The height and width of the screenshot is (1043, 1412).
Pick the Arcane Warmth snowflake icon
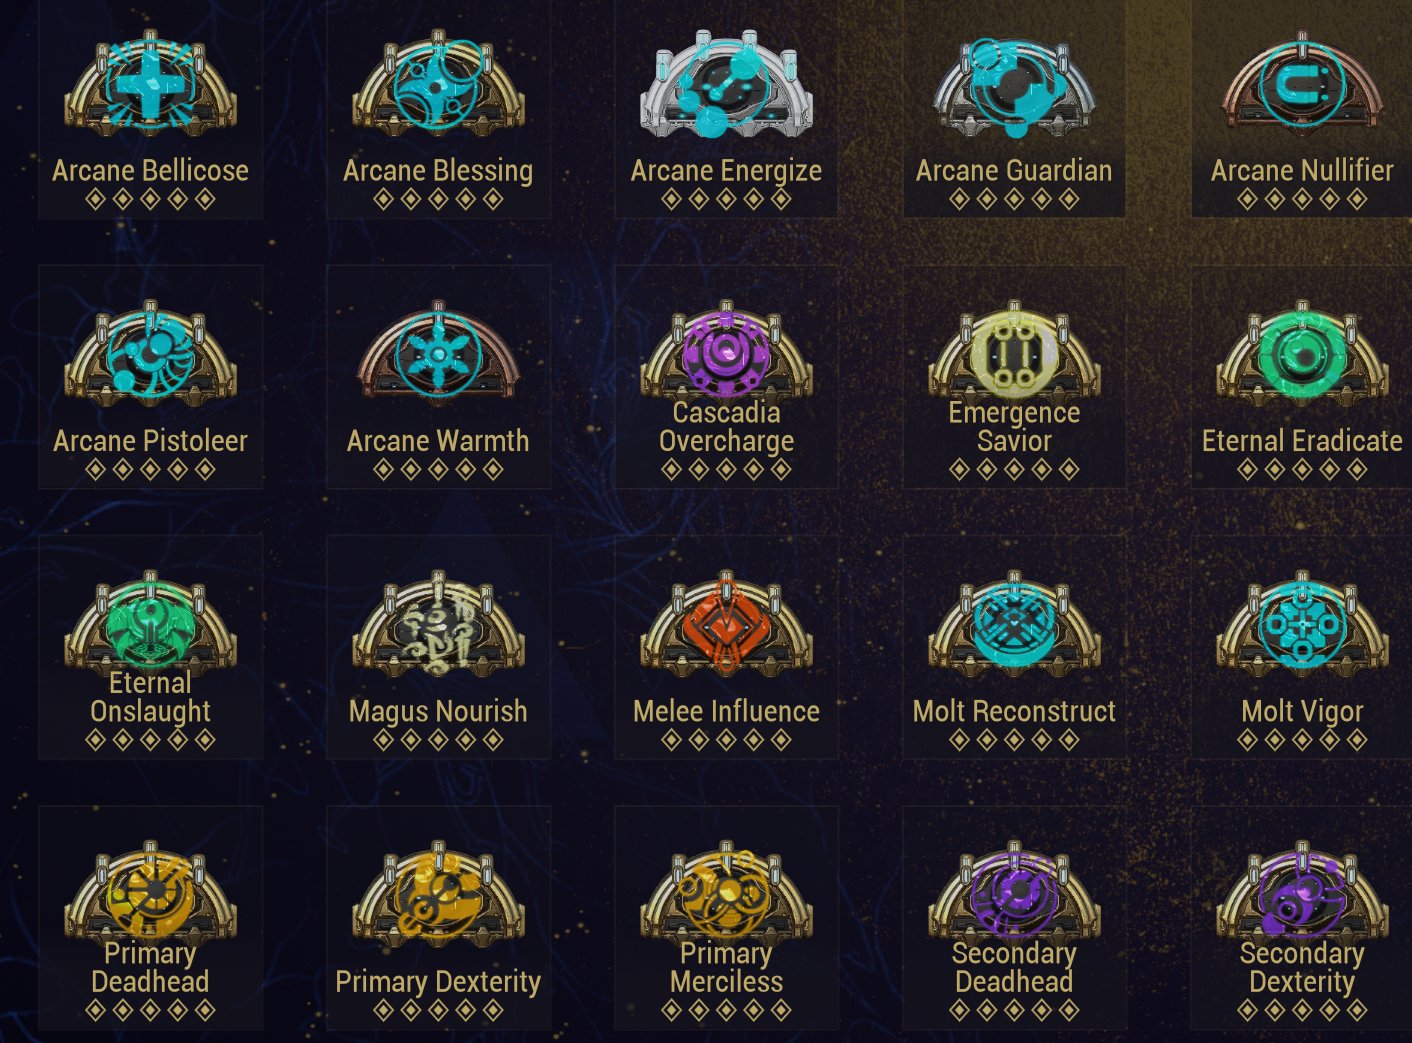point(438,356)
